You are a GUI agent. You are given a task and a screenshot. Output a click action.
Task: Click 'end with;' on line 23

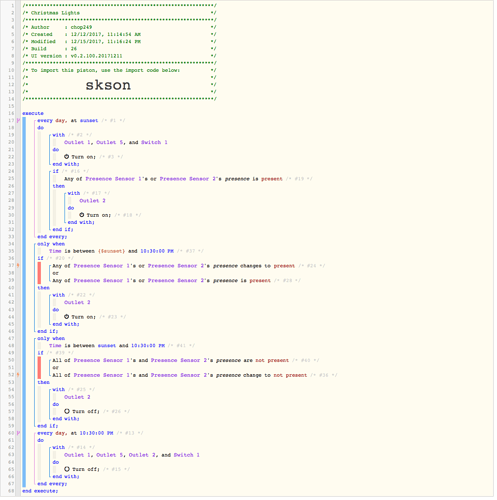click(x=66, y=164)
